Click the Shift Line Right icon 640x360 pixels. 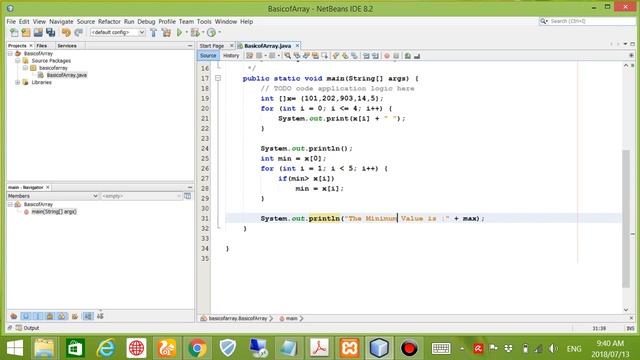pos(375,56)
